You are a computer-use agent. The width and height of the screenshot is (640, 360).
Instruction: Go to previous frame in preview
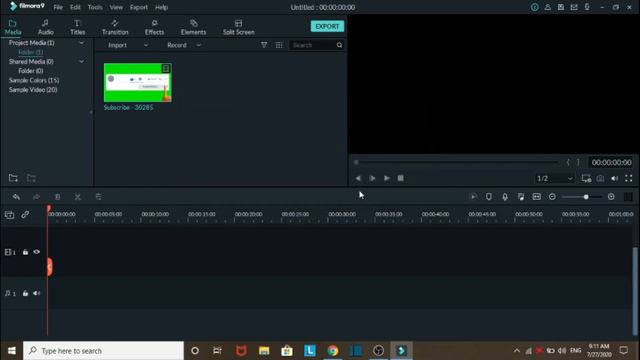[x=358, y=178]
